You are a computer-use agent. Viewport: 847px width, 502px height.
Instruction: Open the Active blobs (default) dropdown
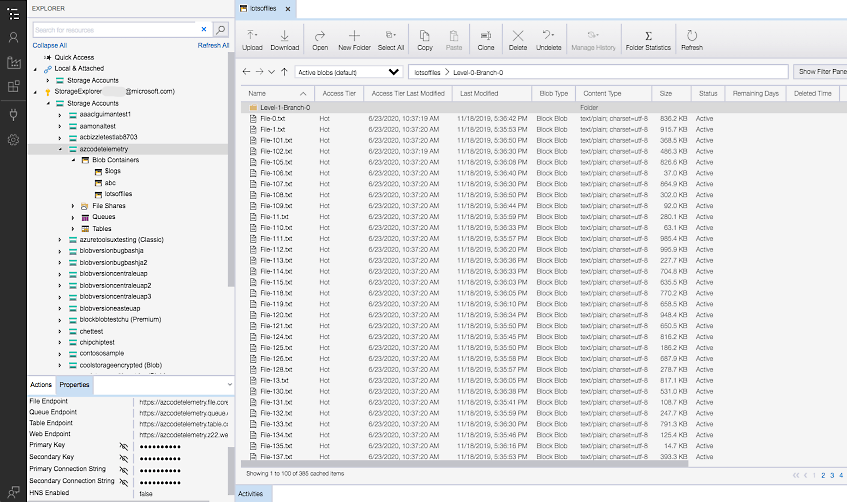350,72
